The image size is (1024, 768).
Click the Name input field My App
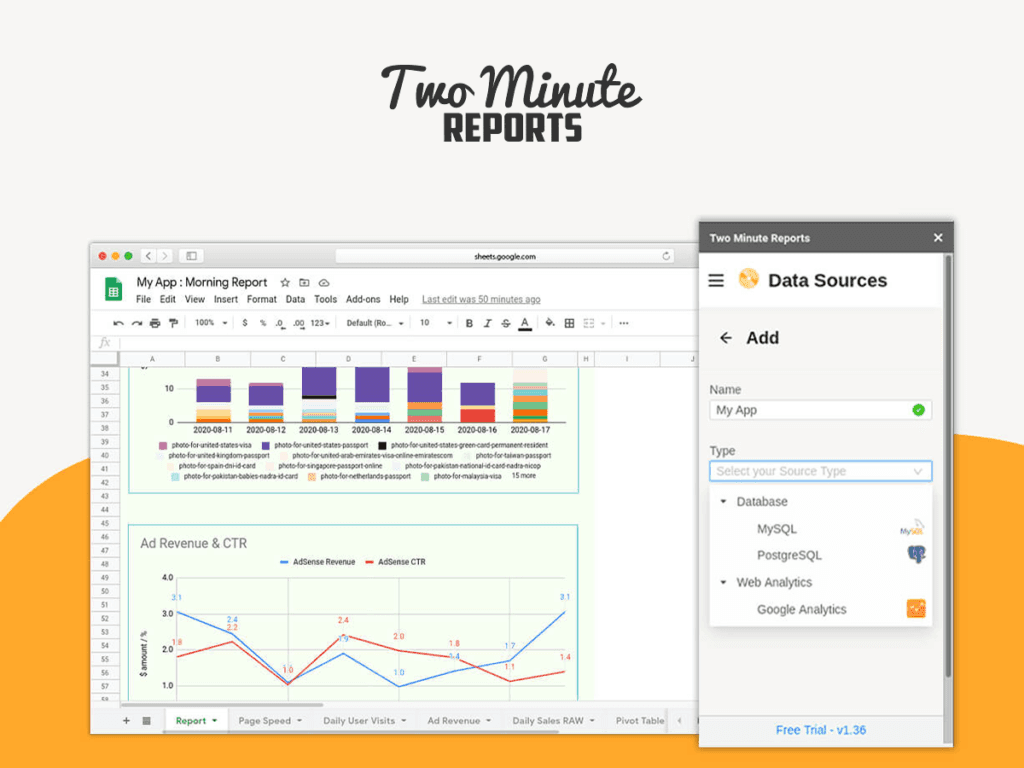pyautogui.click(x=820, y=410)
